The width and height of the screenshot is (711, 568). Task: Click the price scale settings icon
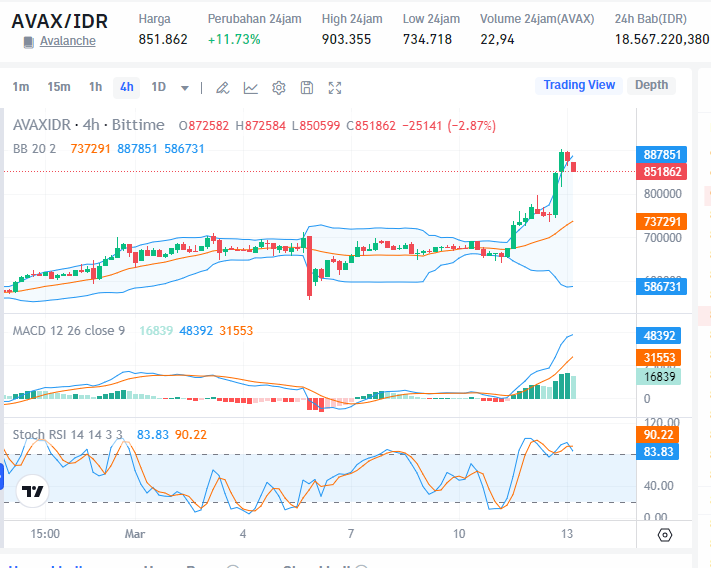coord(664,535)
